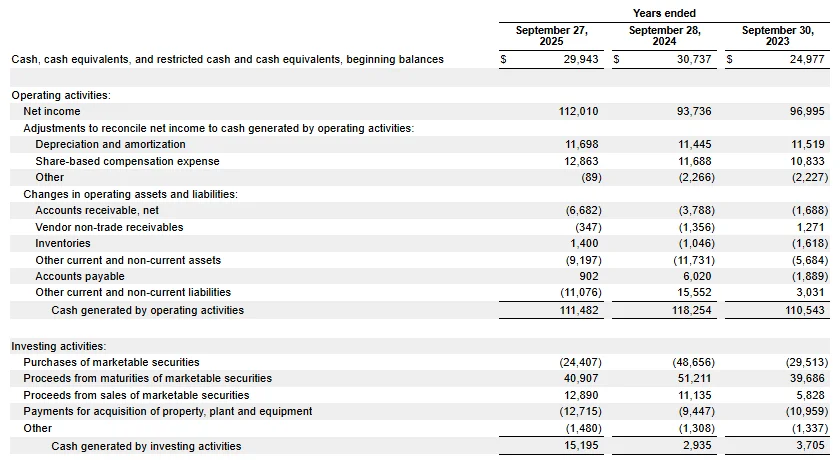Viewport: 840px width, 460px height.
Task: Click the "Accounts payable" row label
Action: tap(80, 276)
